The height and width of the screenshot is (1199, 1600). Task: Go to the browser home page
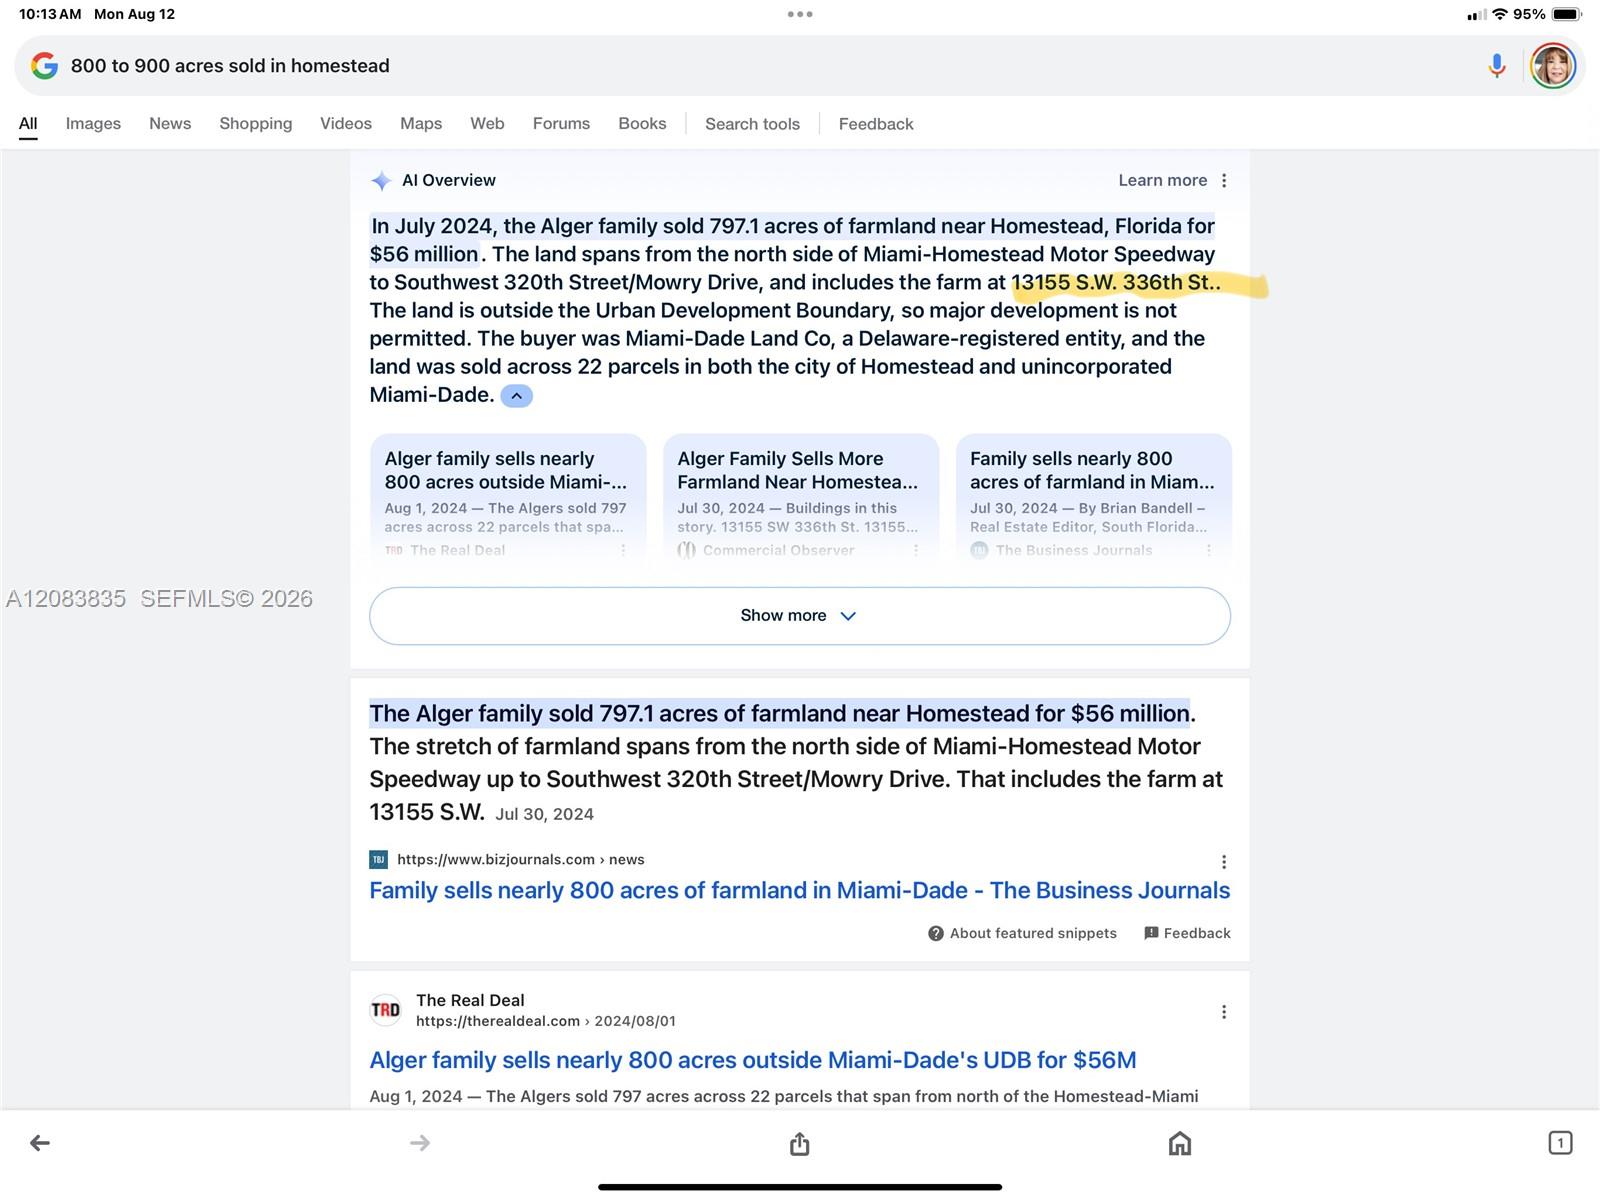pyautogui.click(x=1180, y=1143)
